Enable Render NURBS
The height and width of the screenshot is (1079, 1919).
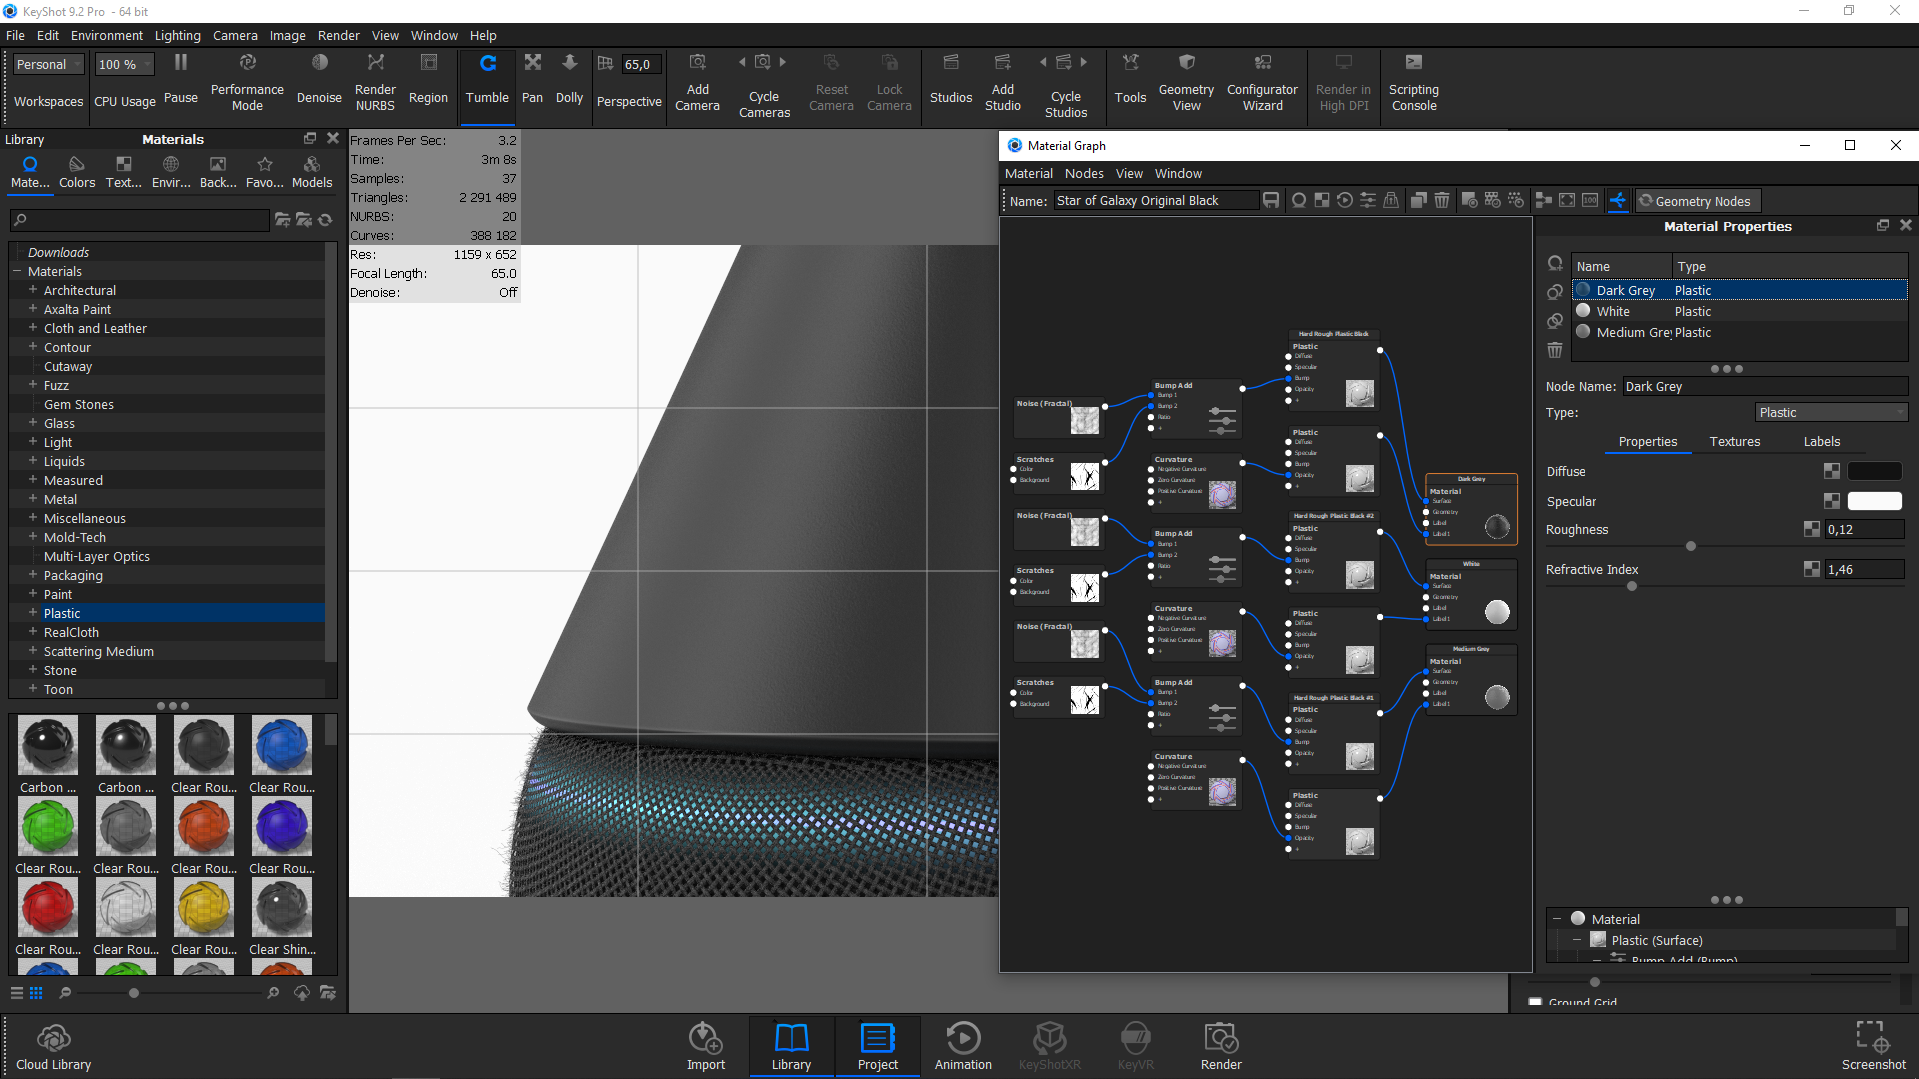(375, 85)
